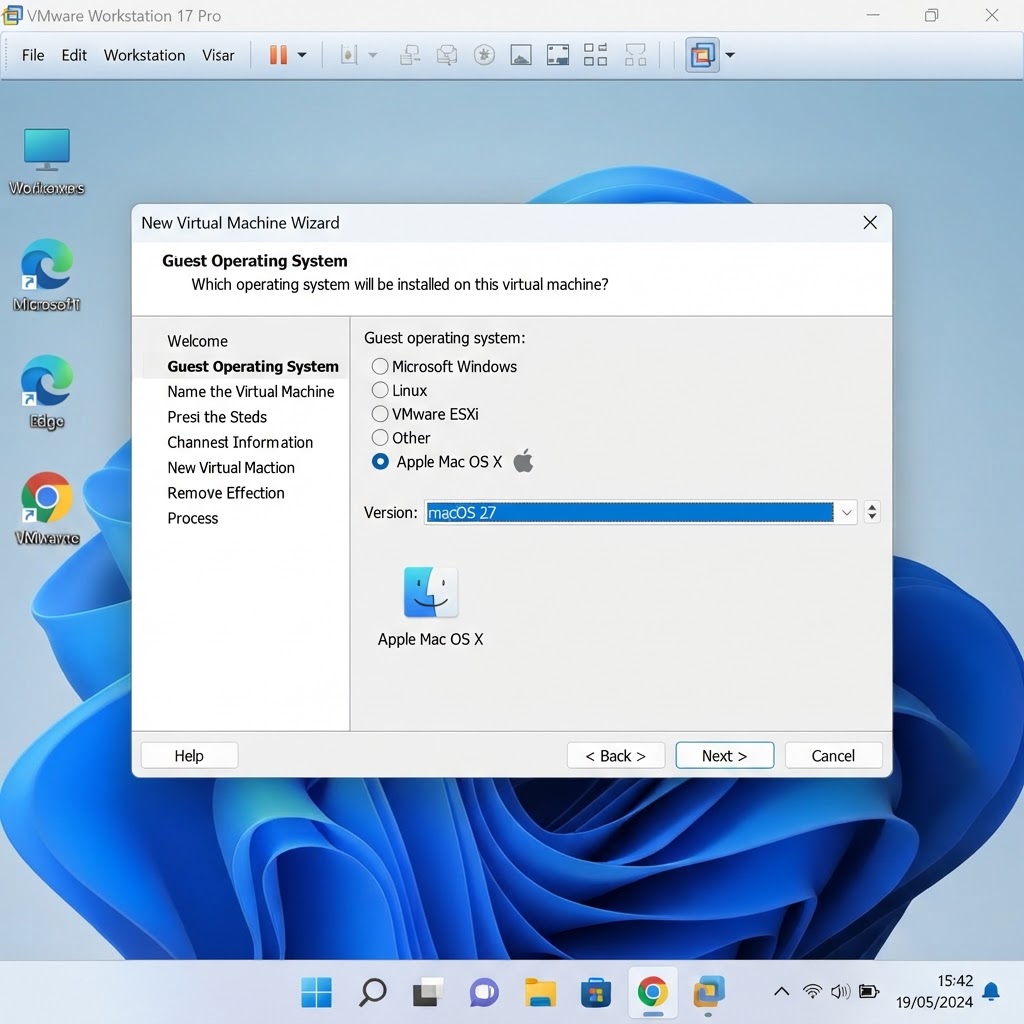
Task: Select the Microsoft Windows radio button
Action: [x=379, y=366]
